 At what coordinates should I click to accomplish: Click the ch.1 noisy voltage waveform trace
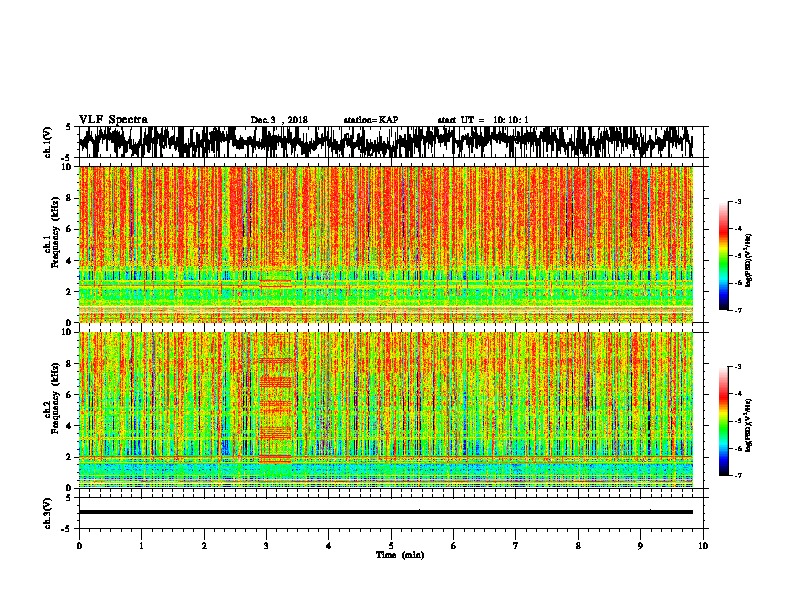[x=386, y=142]
